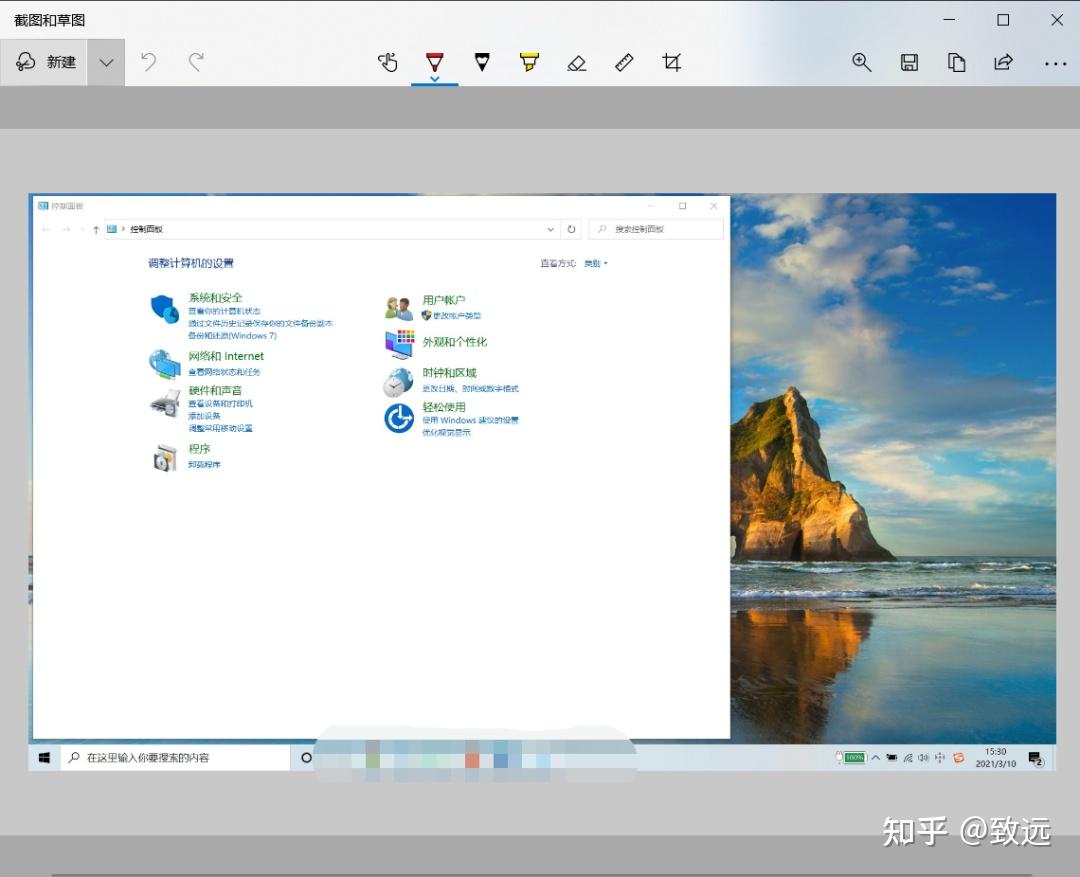
Task: Click the Undo arrow icon
Action: pyautogui.click(x=149, y=62)
